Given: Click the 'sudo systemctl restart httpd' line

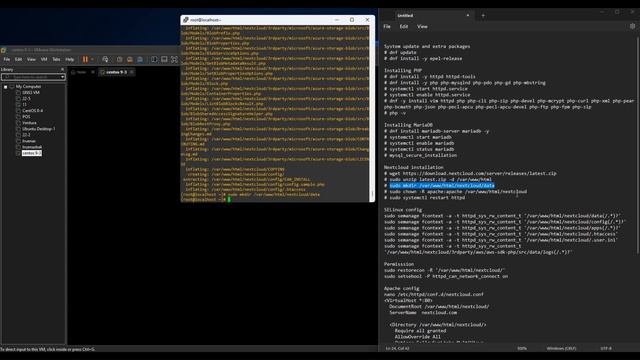Looking at the screenshot, I should 424,198.
